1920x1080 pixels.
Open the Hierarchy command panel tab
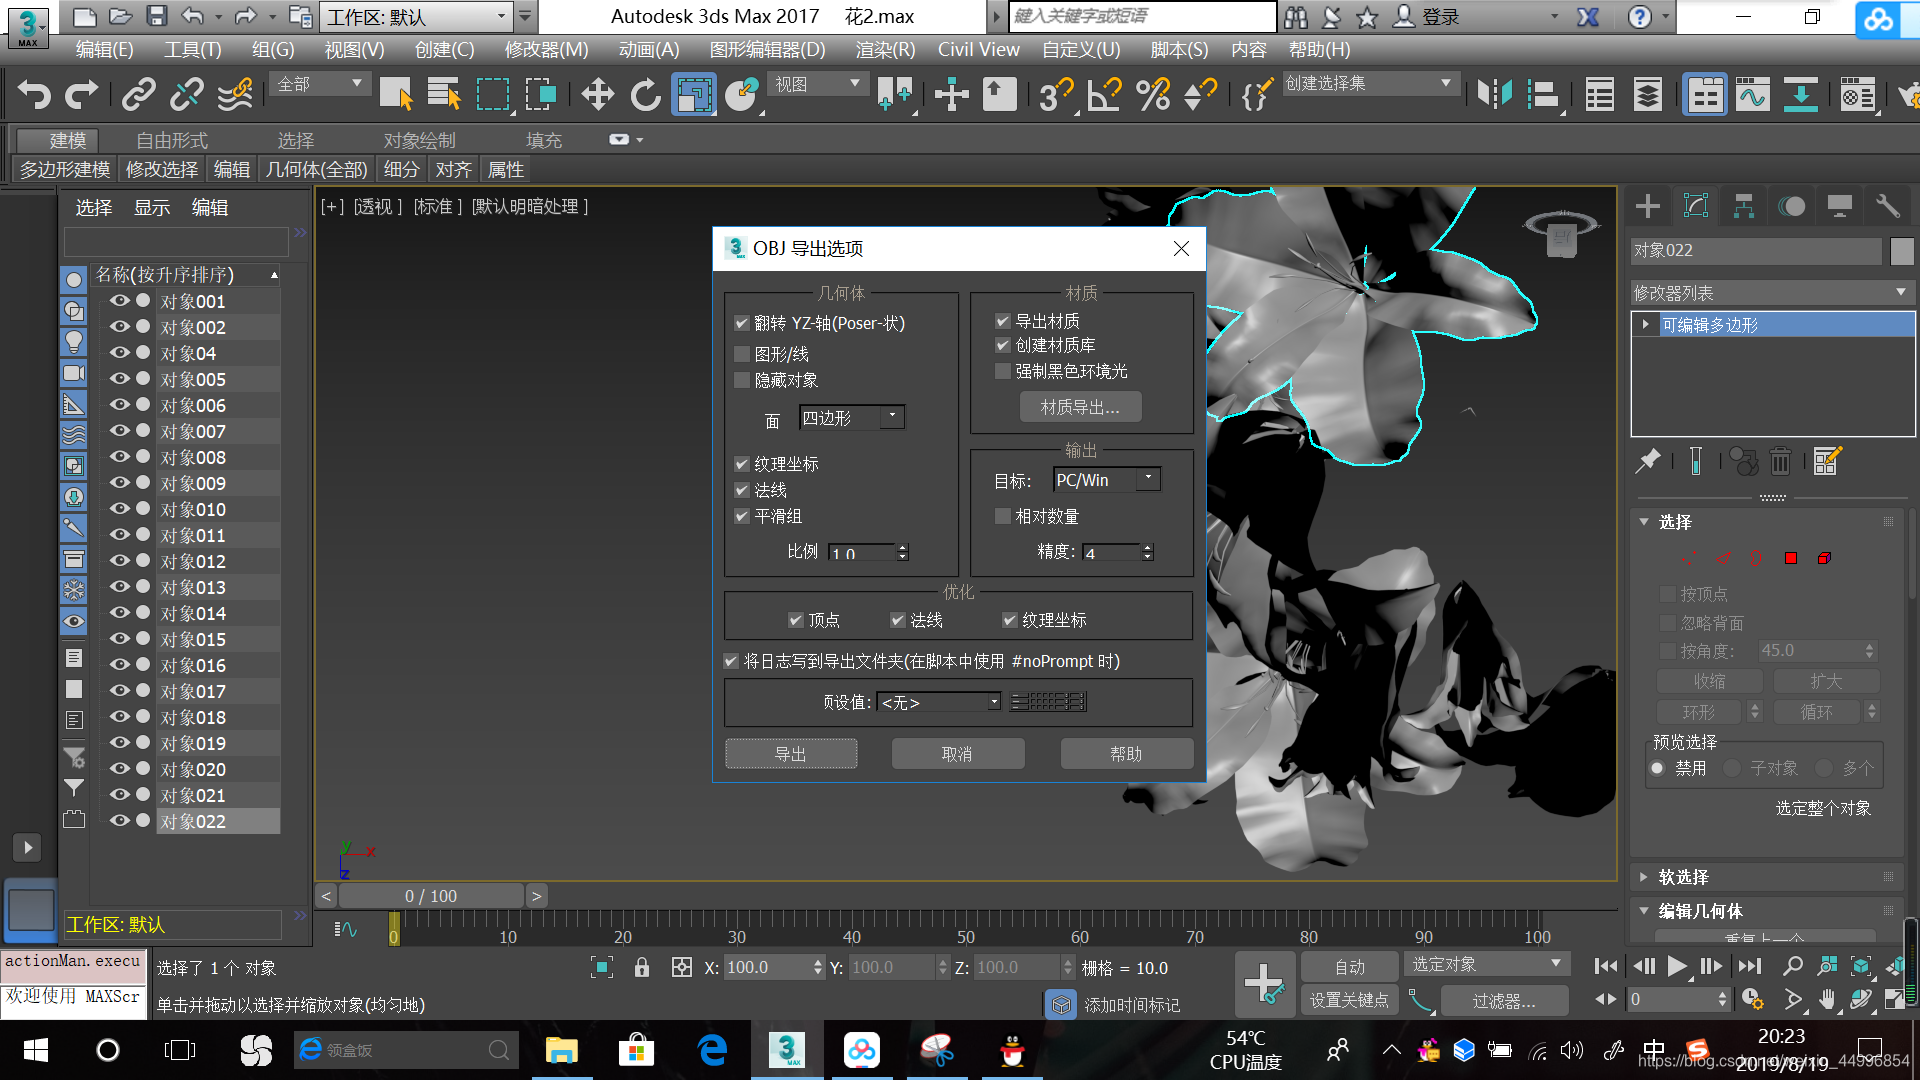(1744, 207)
